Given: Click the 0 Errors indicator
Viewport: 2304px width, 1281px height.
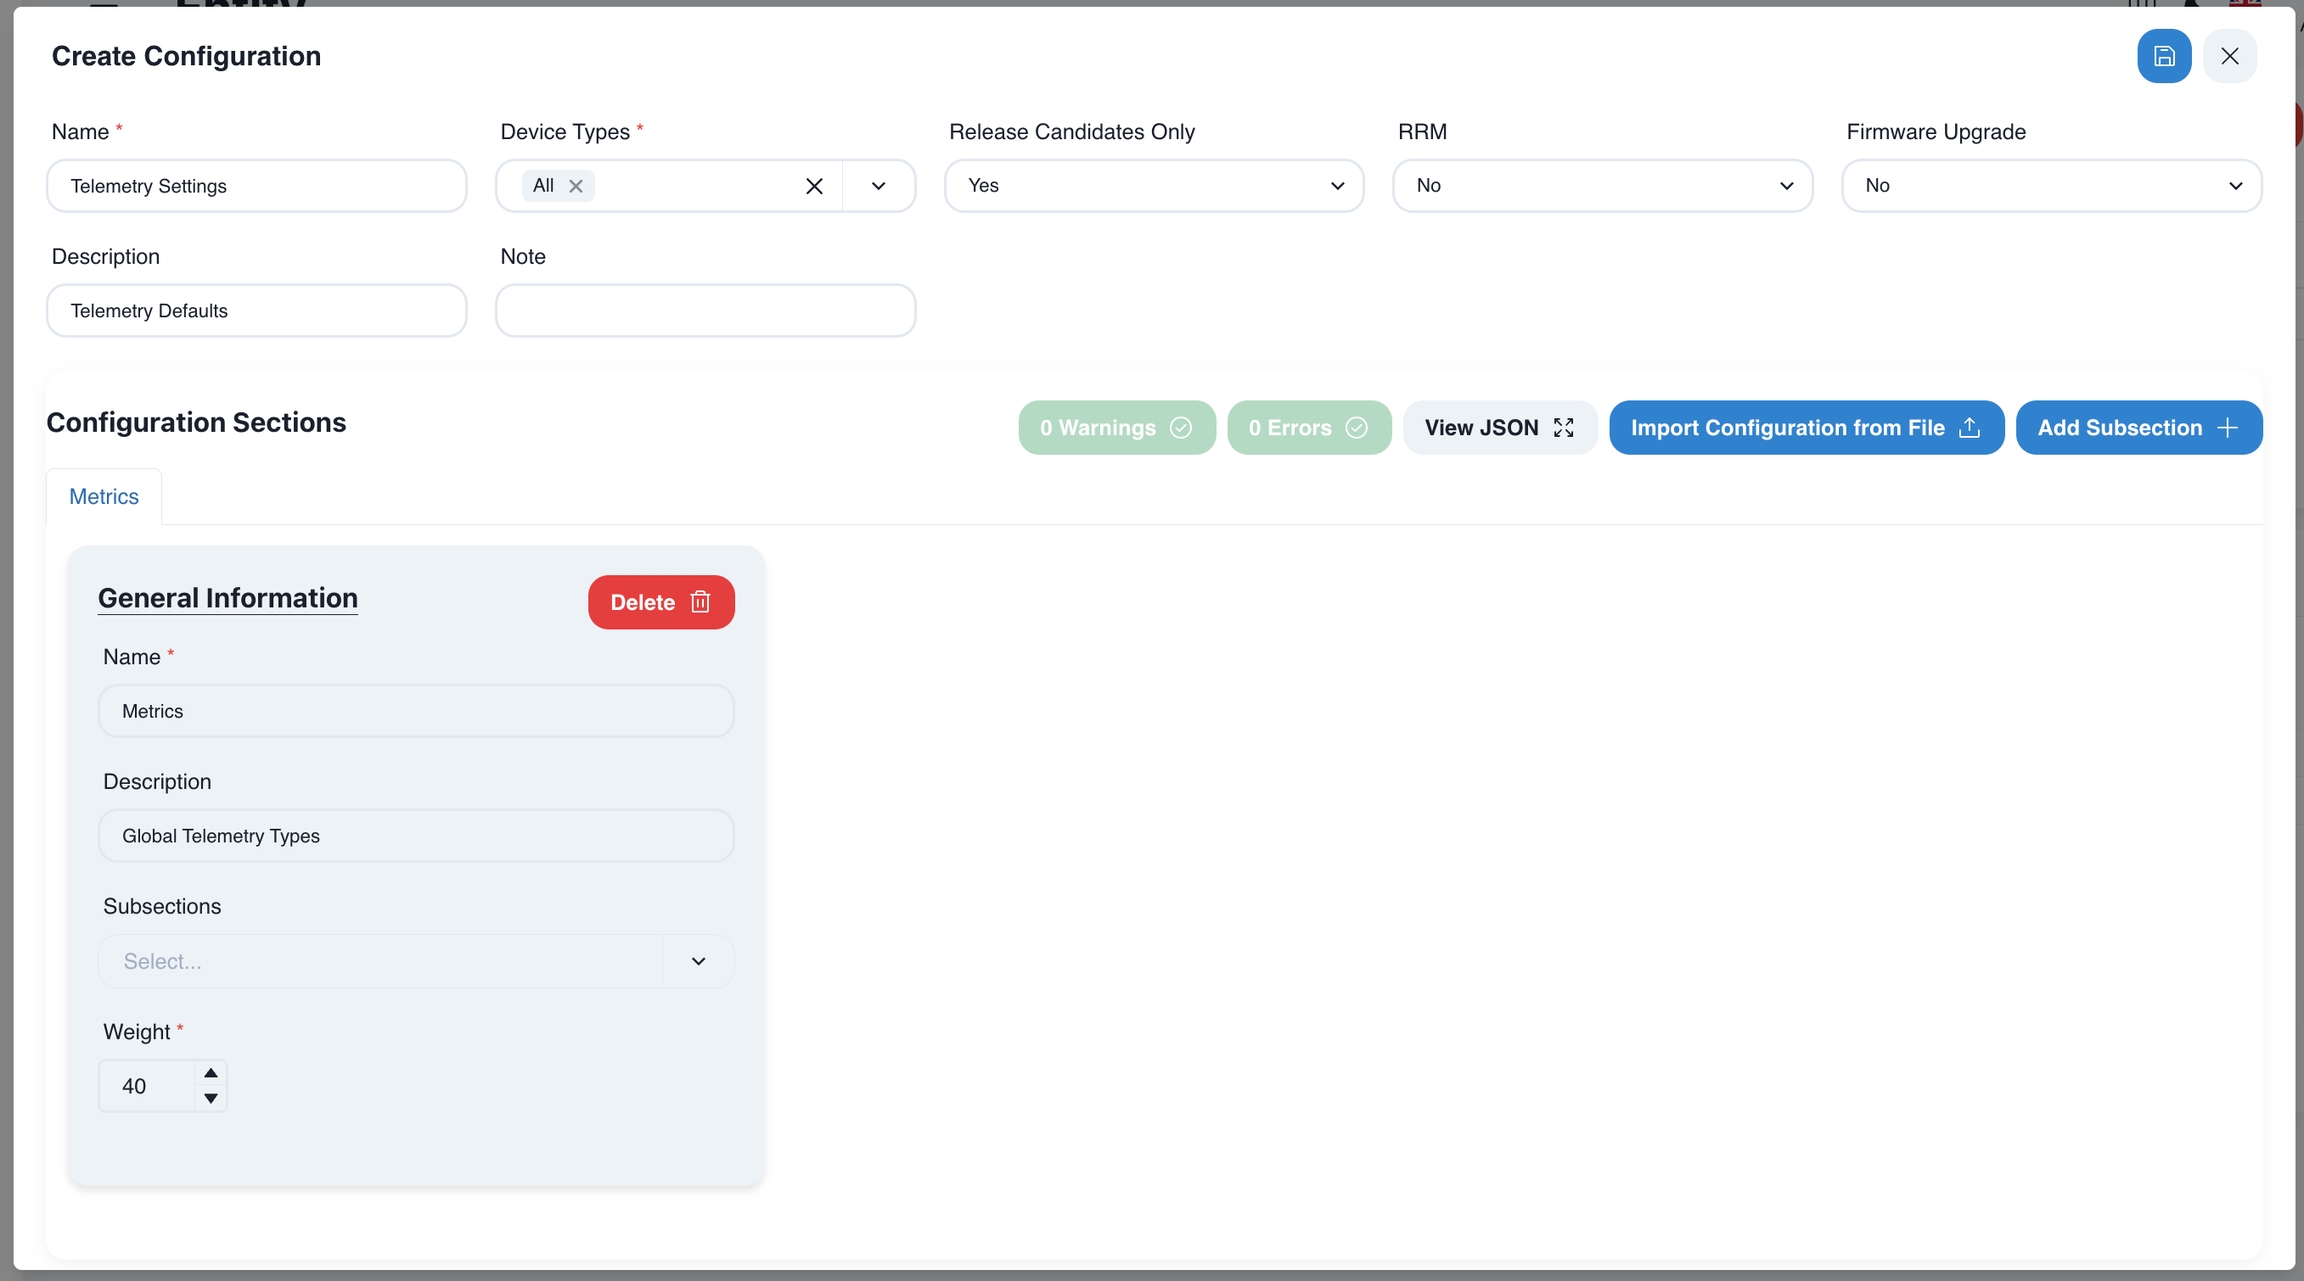Looking at the screenshot, I should coord(1308,428).
